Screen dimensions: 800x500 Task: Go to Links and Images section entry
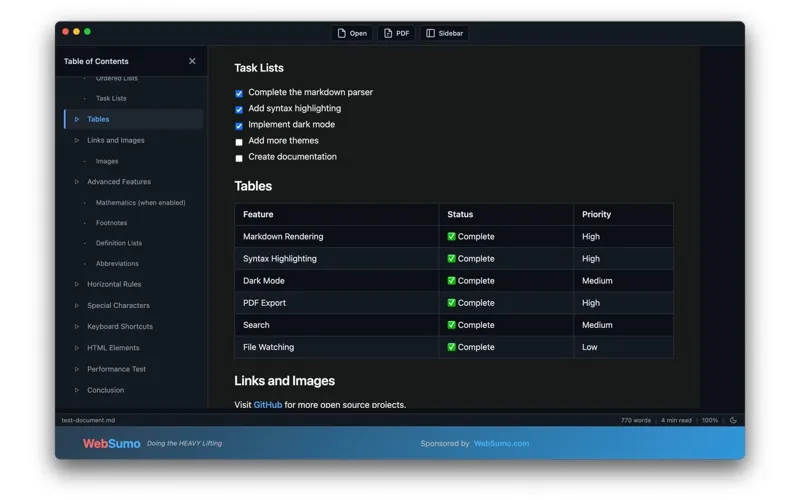116,140
